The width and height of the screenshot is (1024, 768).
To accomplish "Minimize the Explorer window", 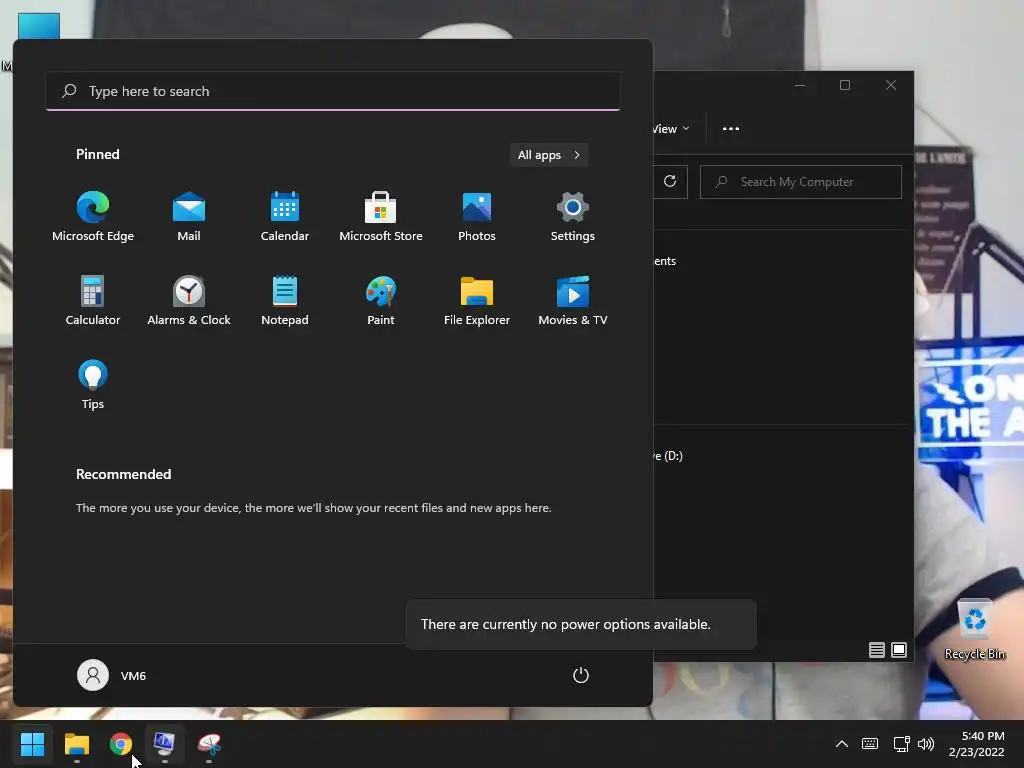I will point(800,86).
